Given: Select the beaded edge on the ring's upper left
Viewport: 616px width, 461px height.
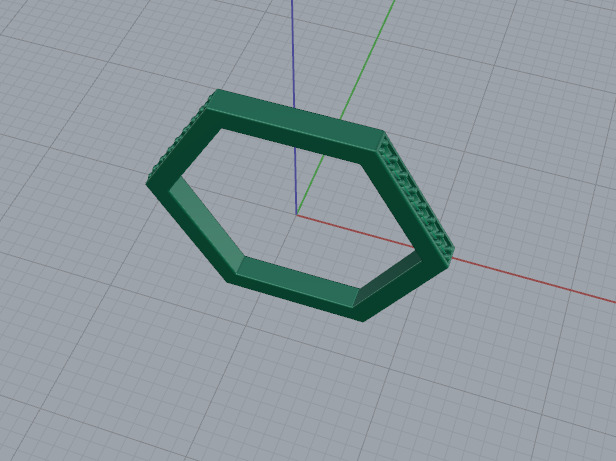Looking at the screenshot, I should (178, 139).
